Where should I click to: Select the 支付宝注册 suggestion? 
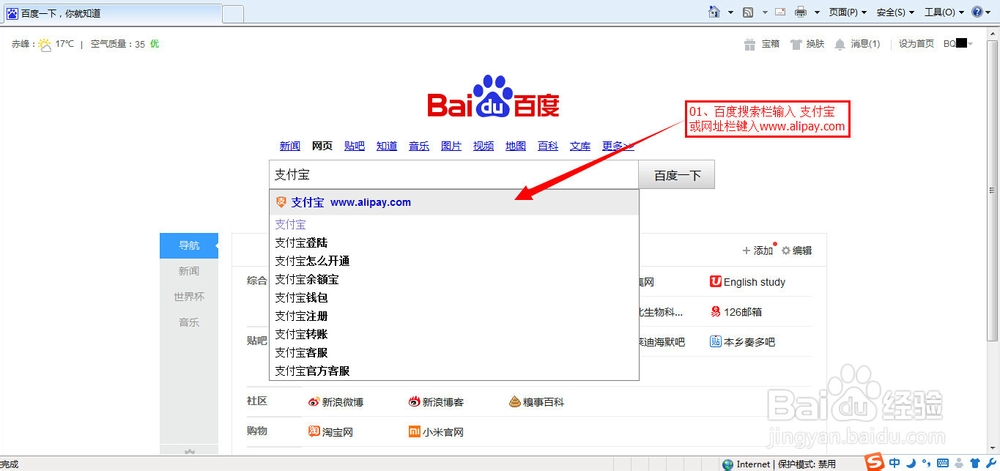(x=454, y=316)
